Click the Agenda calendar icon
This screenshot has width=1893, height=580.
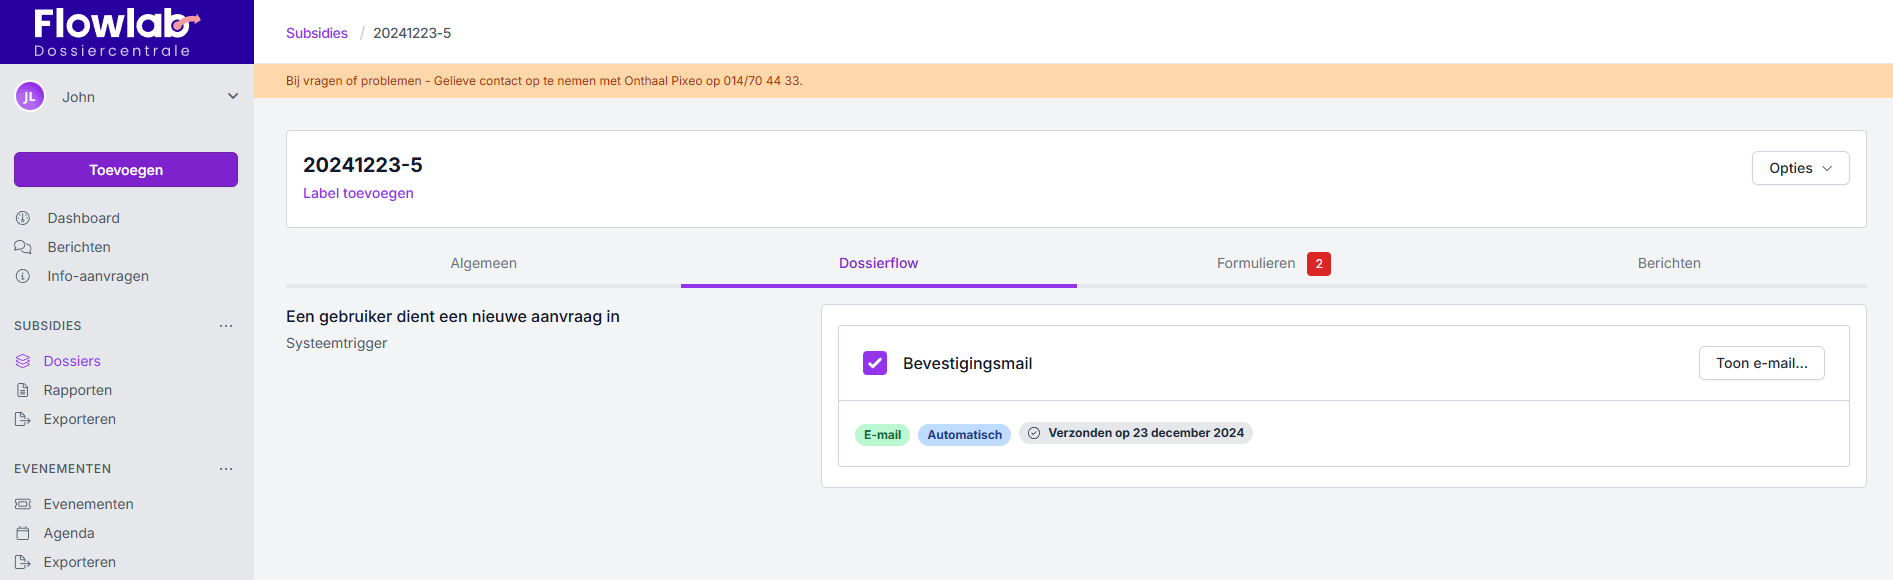[23, 533]
